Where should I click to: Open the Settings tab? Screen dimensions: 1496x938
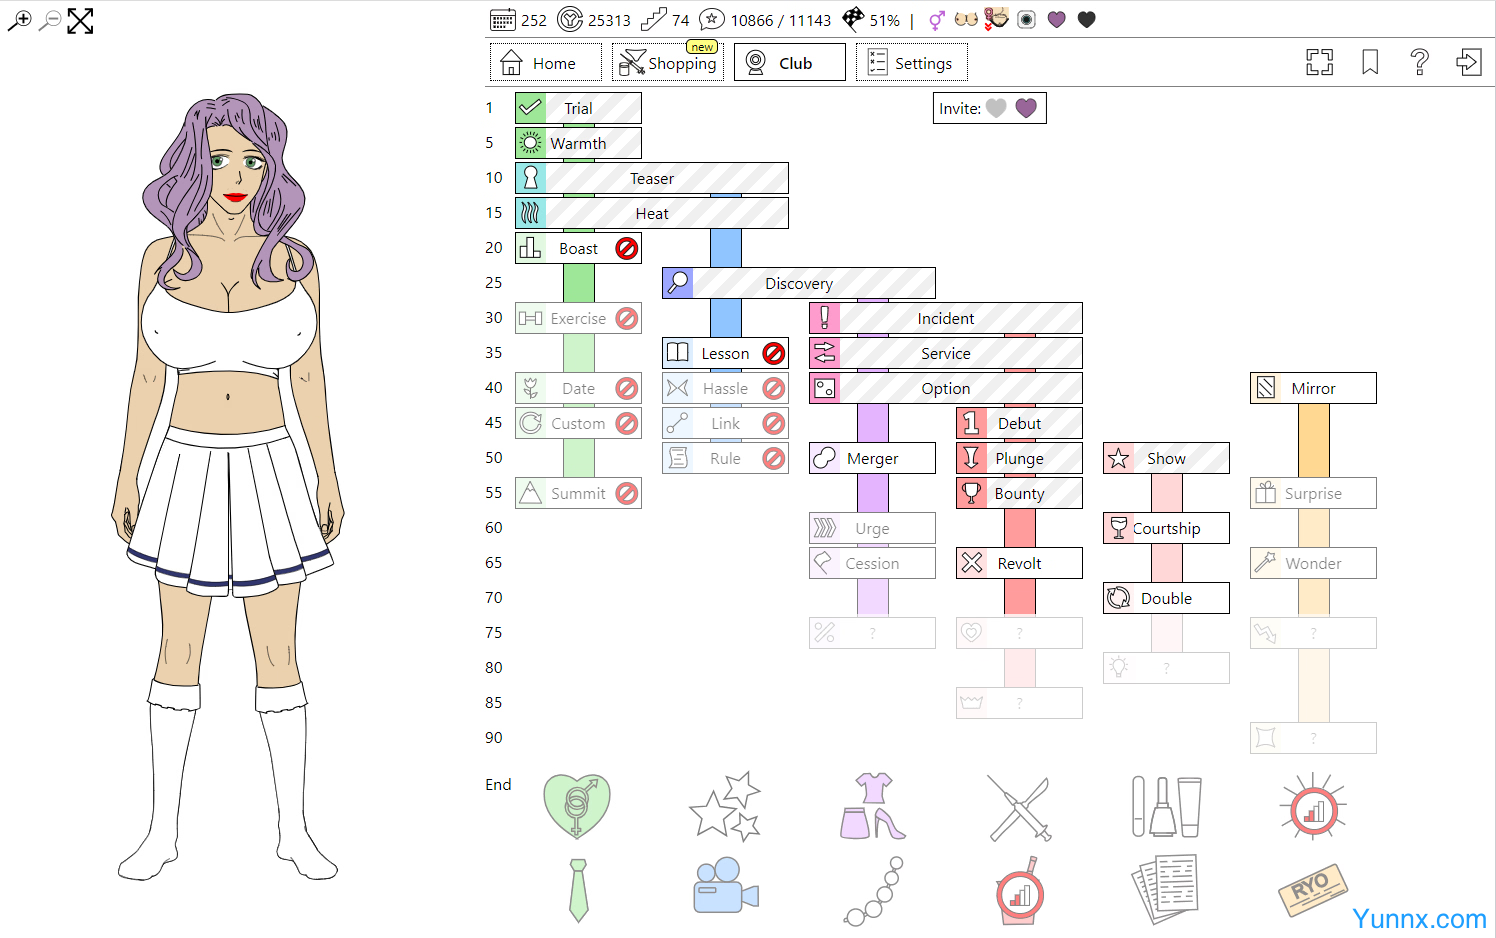pos(911,63)
